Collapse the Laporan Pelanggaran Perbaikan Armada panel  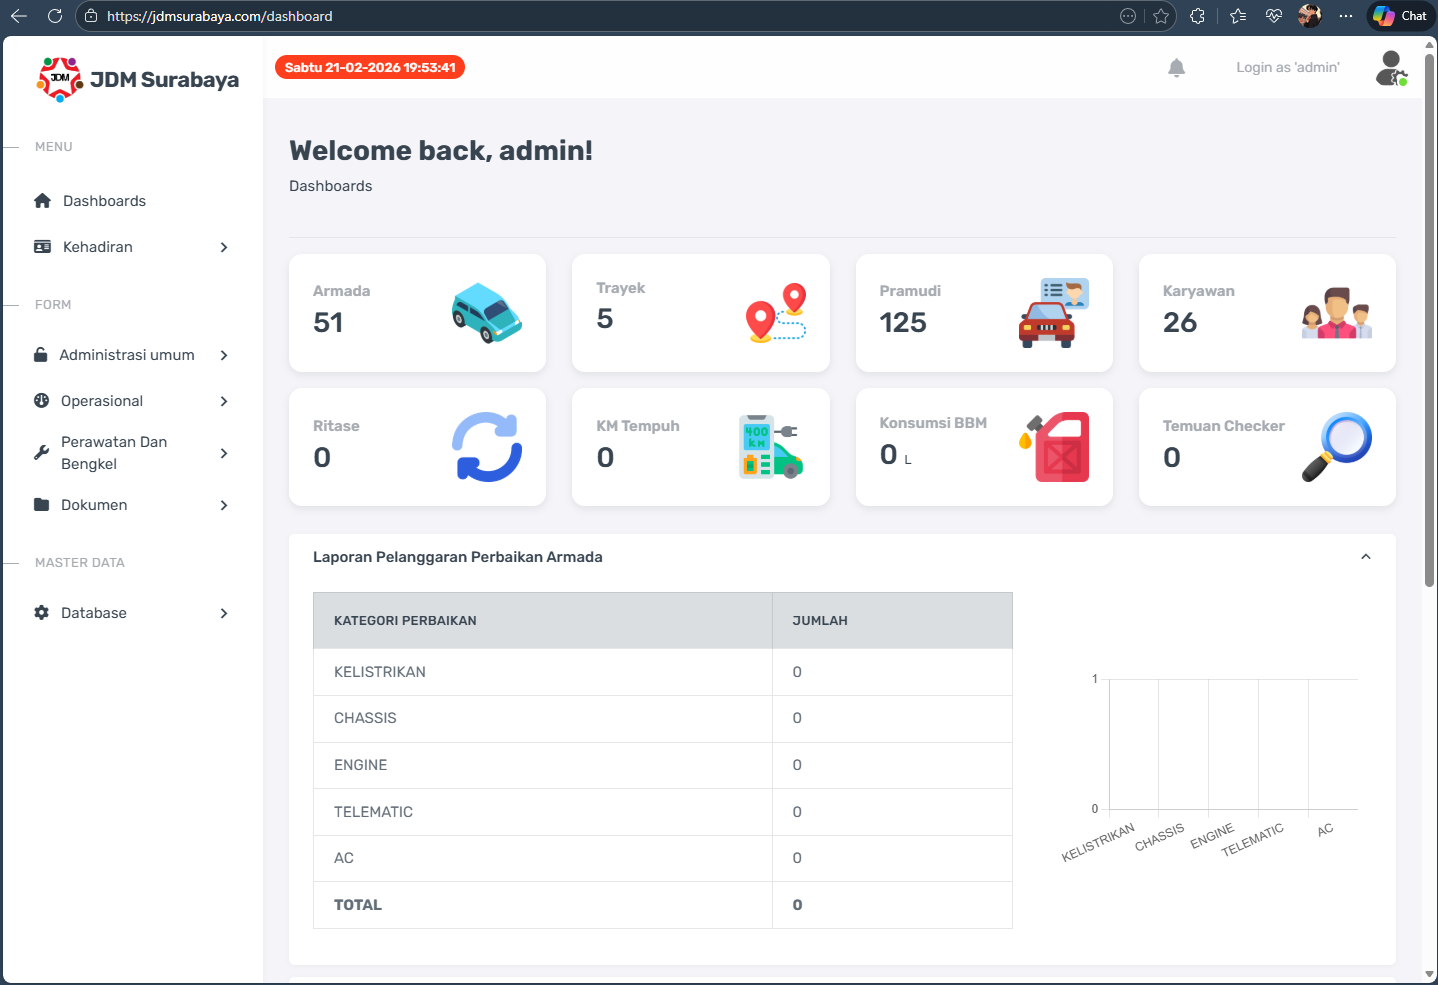(1365, 557)
